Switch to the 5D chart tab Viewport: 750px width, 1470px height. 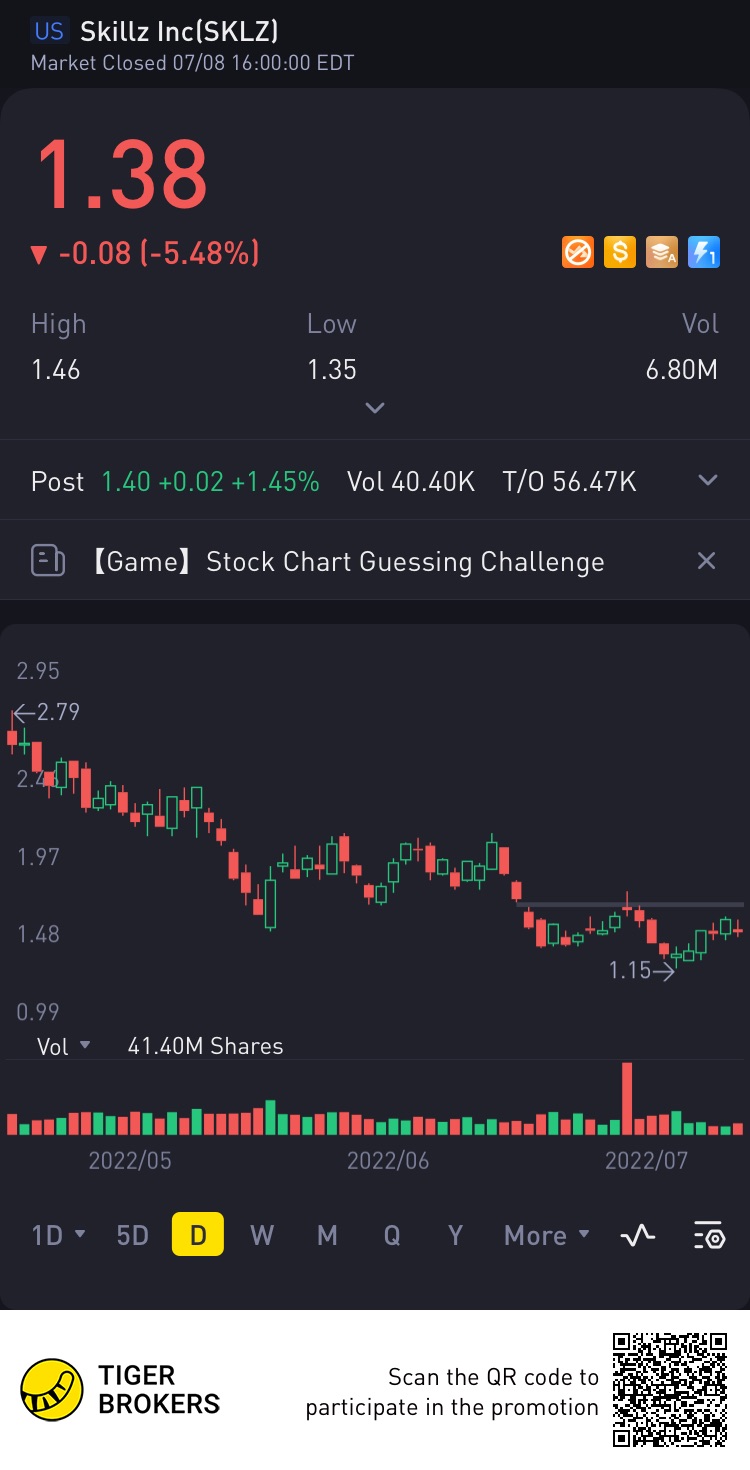132,1235
